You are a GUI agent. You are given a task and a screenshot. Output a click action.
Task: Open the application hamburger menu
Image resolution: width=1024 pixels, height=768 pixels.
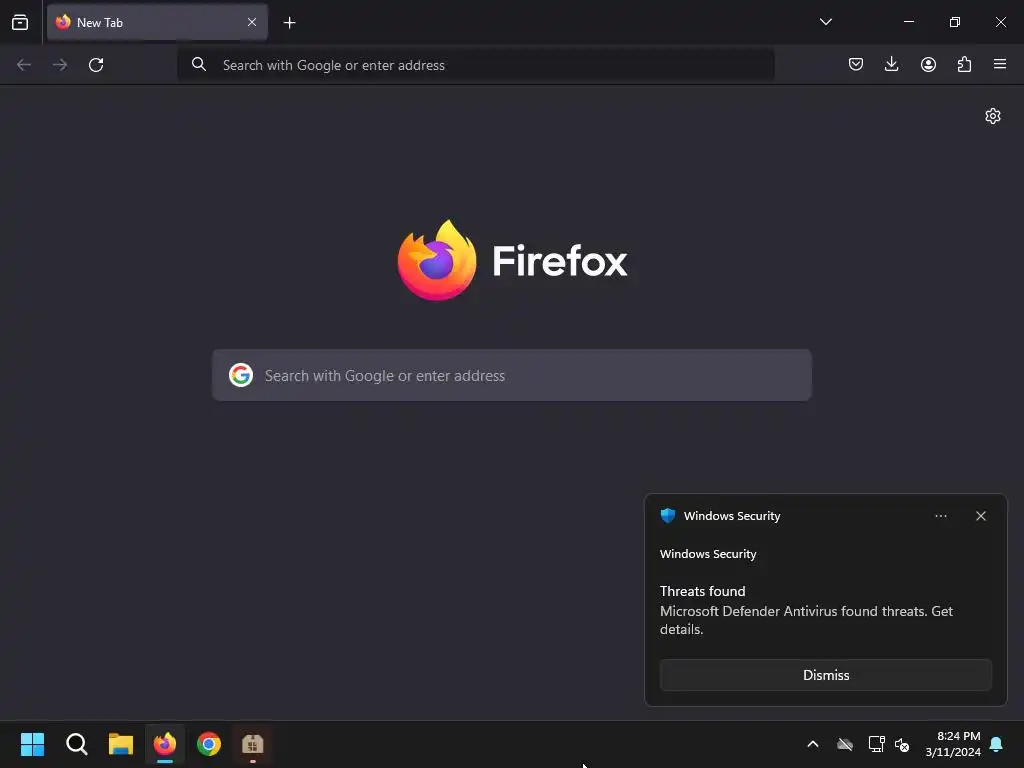tap(1000, 64)
